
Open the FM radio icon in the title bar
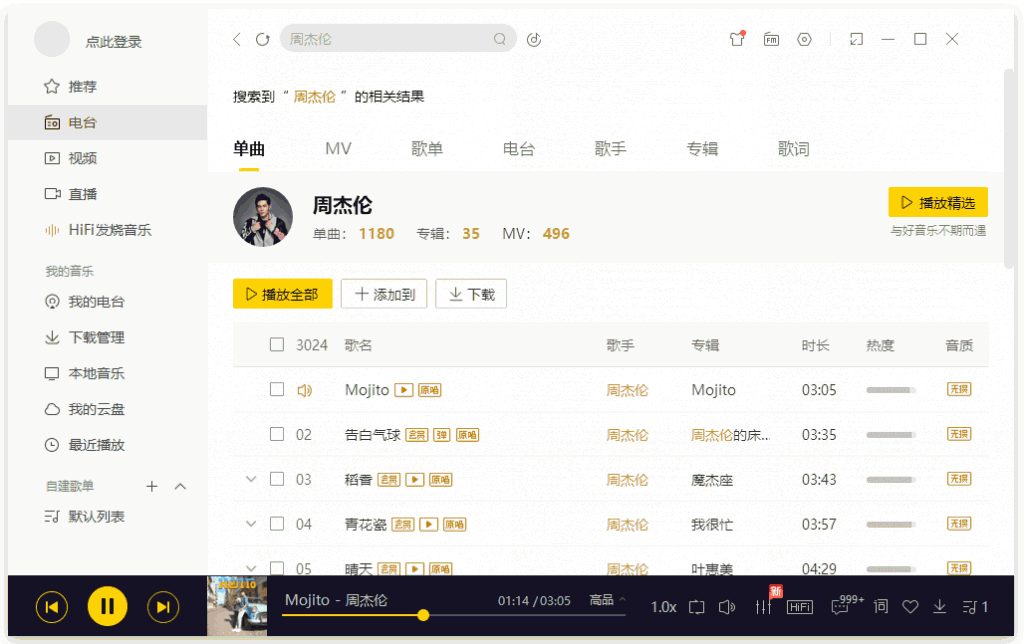[x=771, y=39]
